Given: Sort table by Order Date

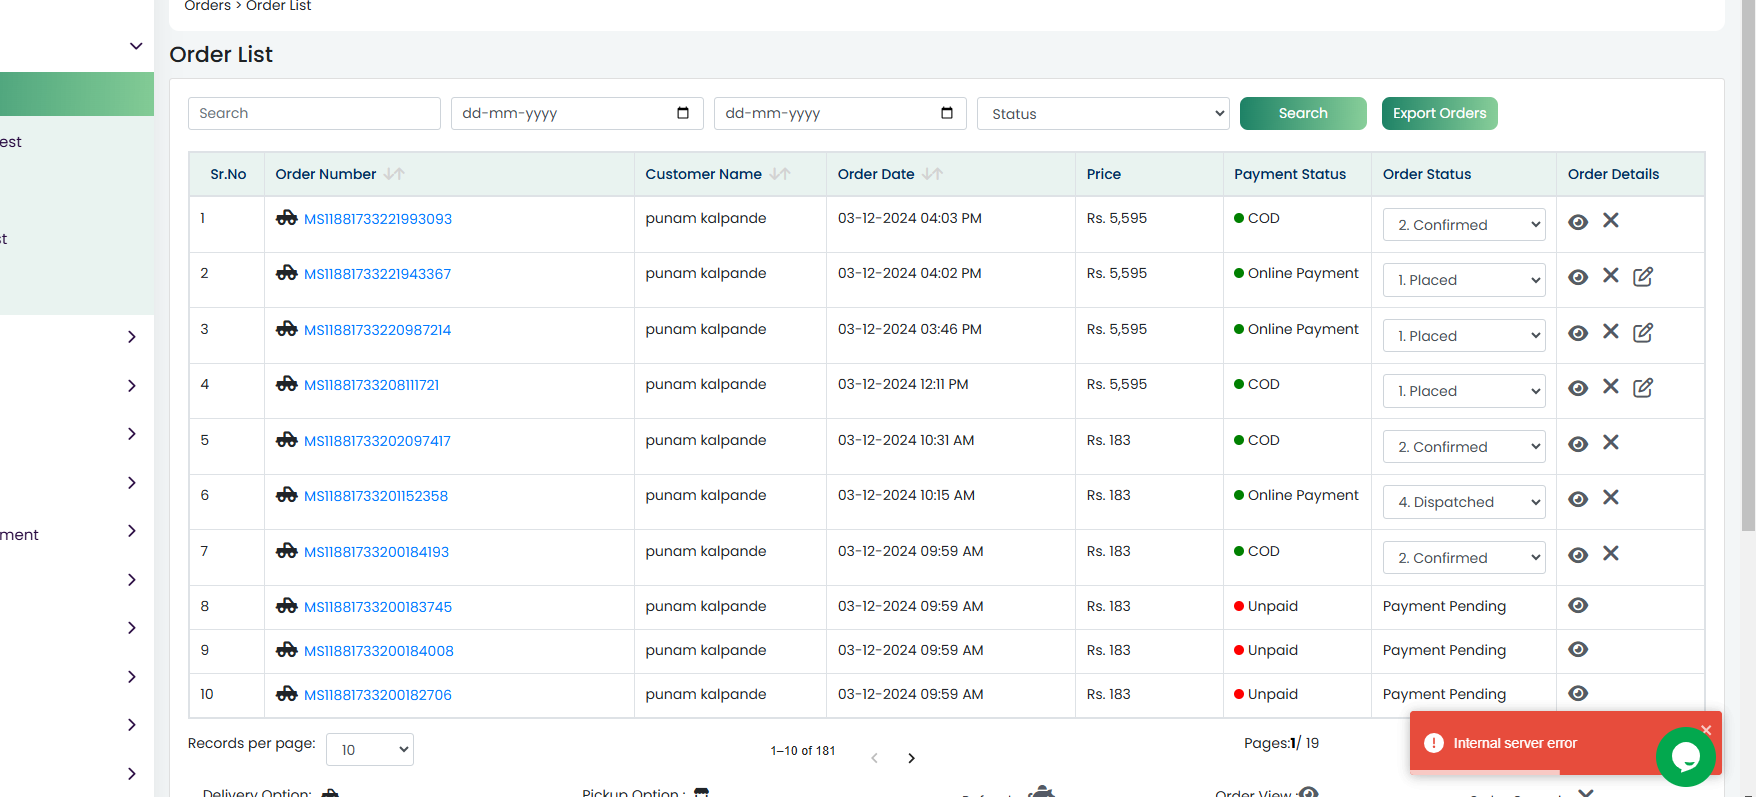Looking at the screenshot, I should click(932, 174).
